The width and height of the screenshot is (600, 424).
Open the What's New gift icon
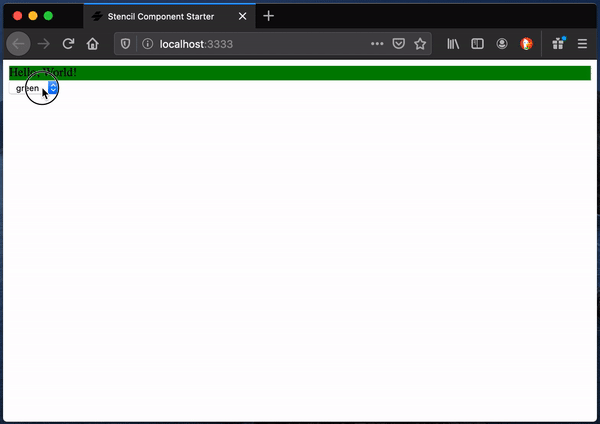558,44
